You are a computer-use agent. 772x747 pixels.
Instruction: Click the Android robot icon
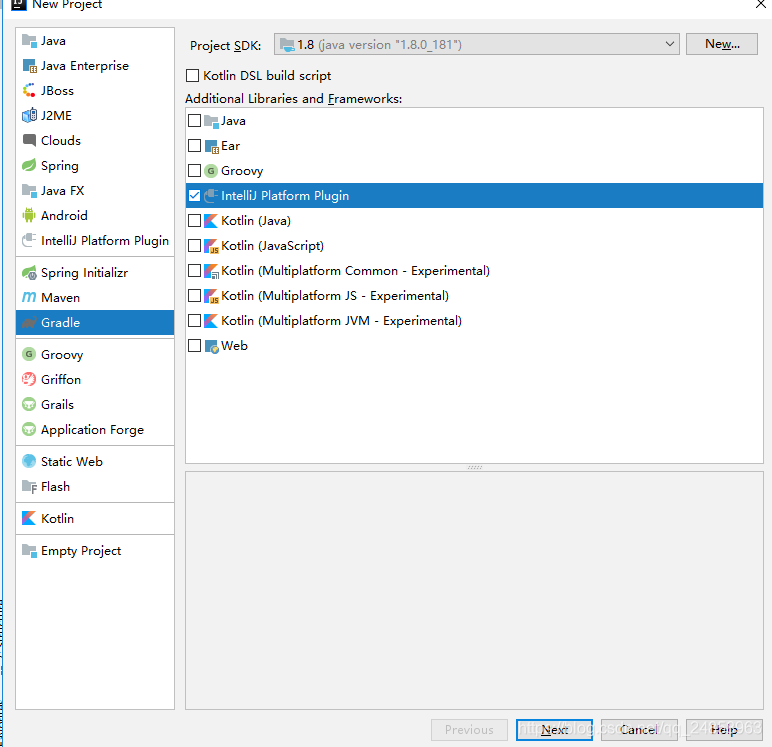click(30, 216)
